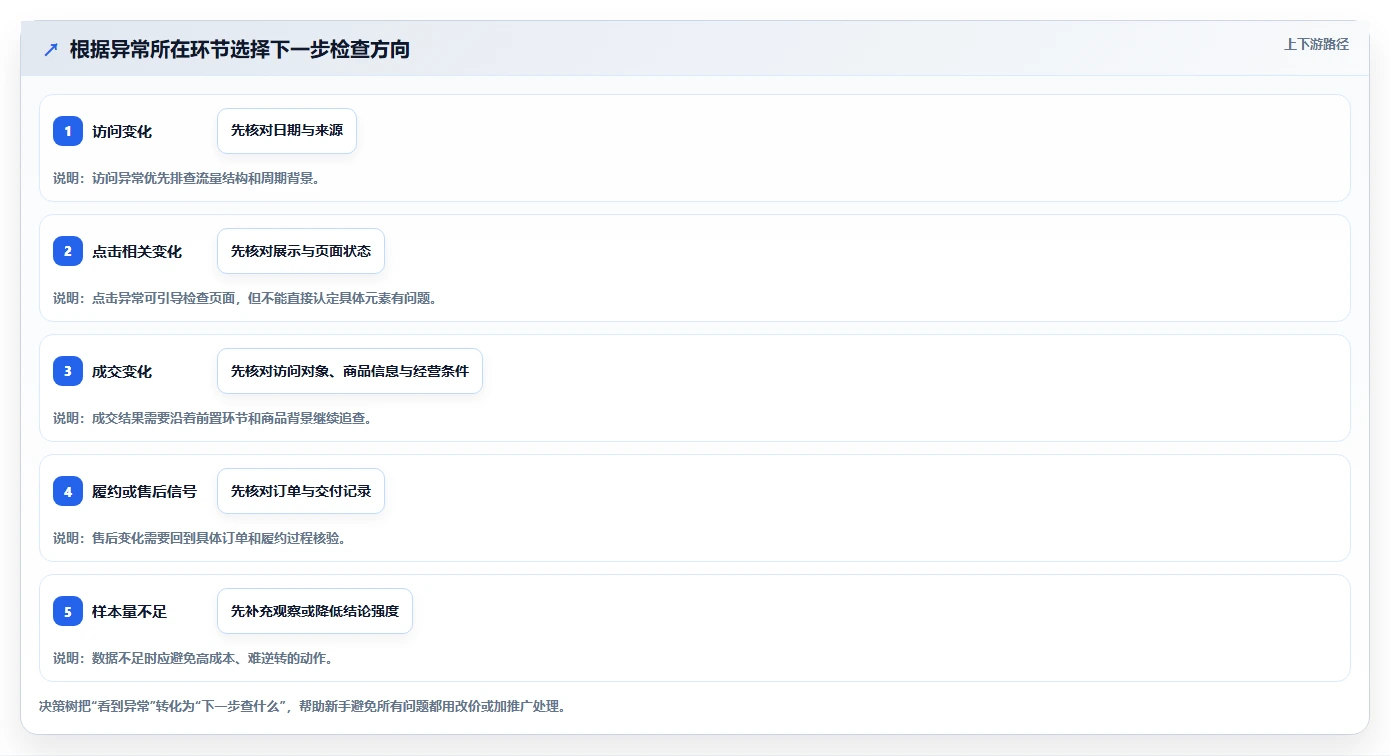Click the number 4 badge for 履约或售后信号
This screenshot has height=756, width=1390.
[68, 491]
